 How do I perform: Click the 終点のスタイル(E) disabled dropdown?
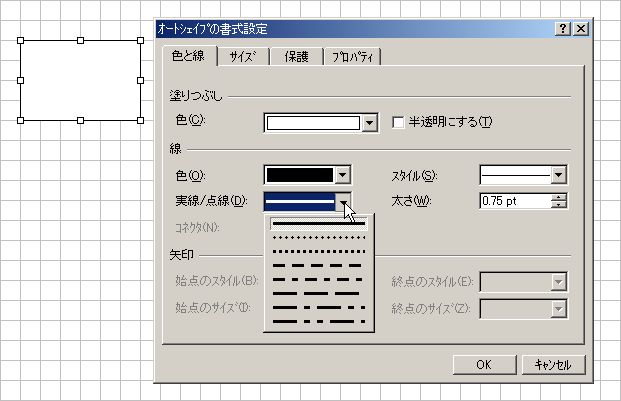click(x=523, y=282)
